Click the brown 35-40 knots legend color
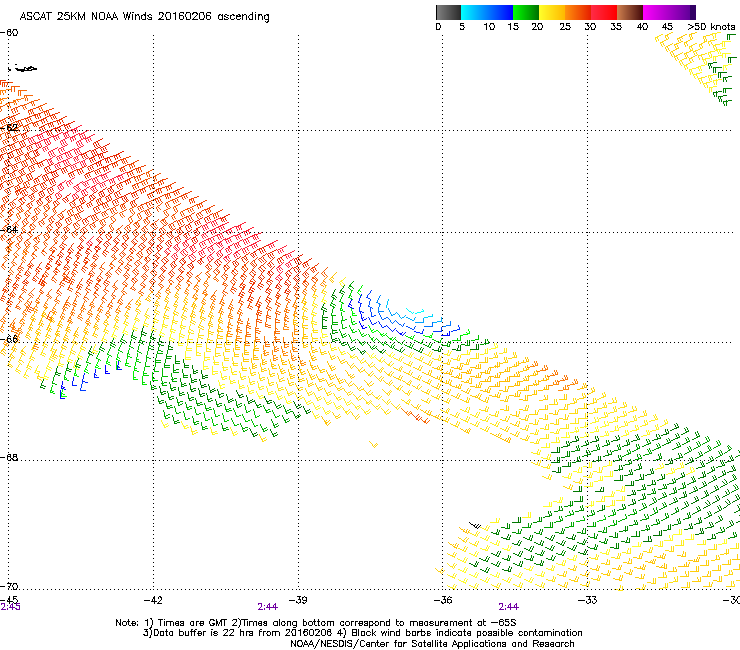The height and width of the screenshot is (650, 740). click(x=630, y=12)
